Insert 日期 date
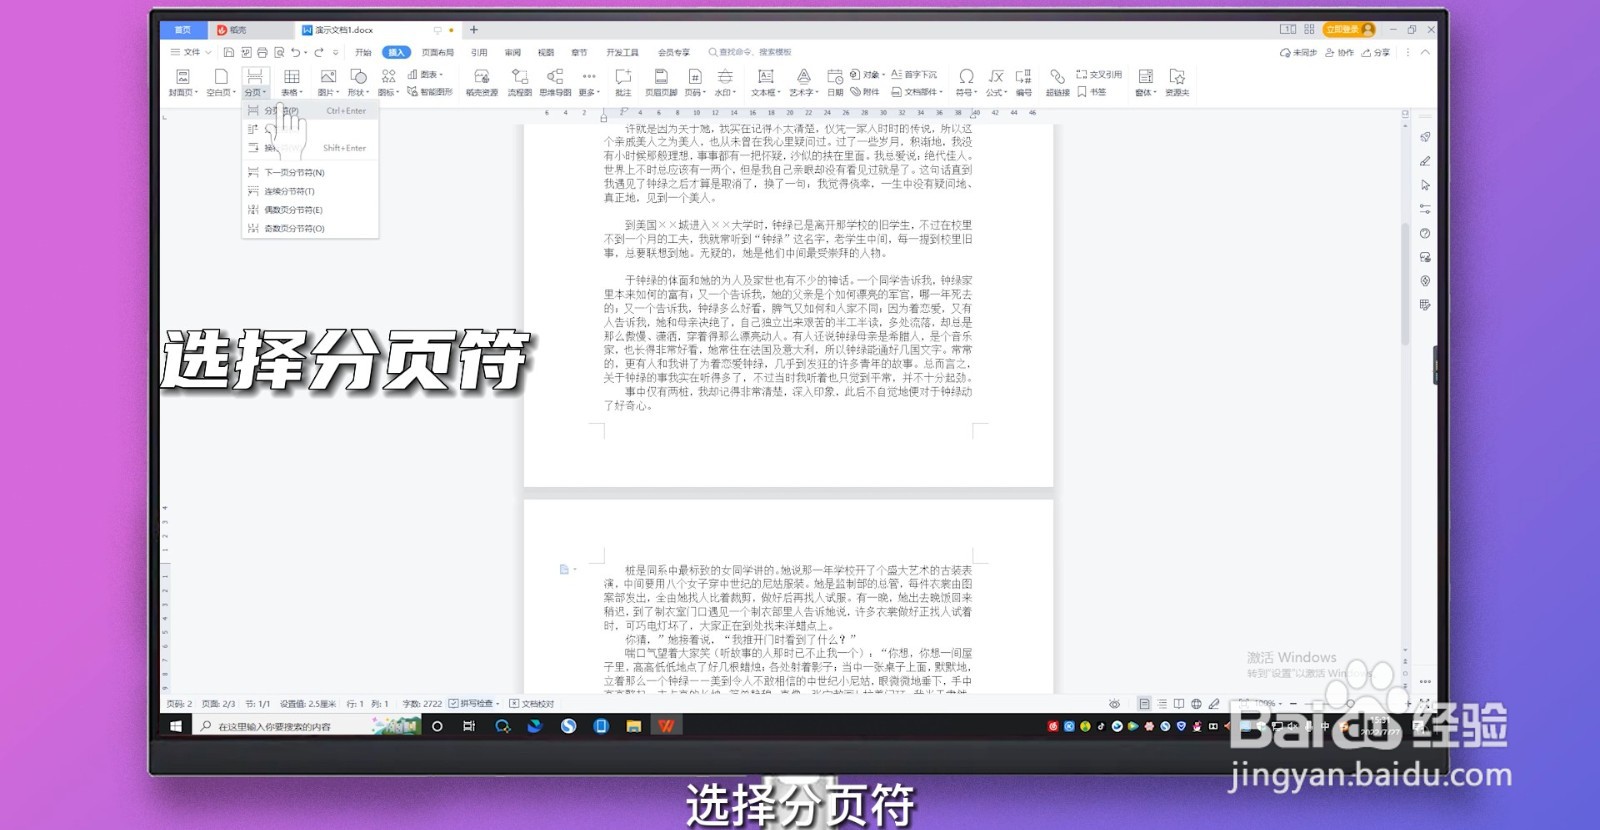Image resolution: width=1600 pixels, height=830 pixels. pyautogui.click(x=835, y=82)
